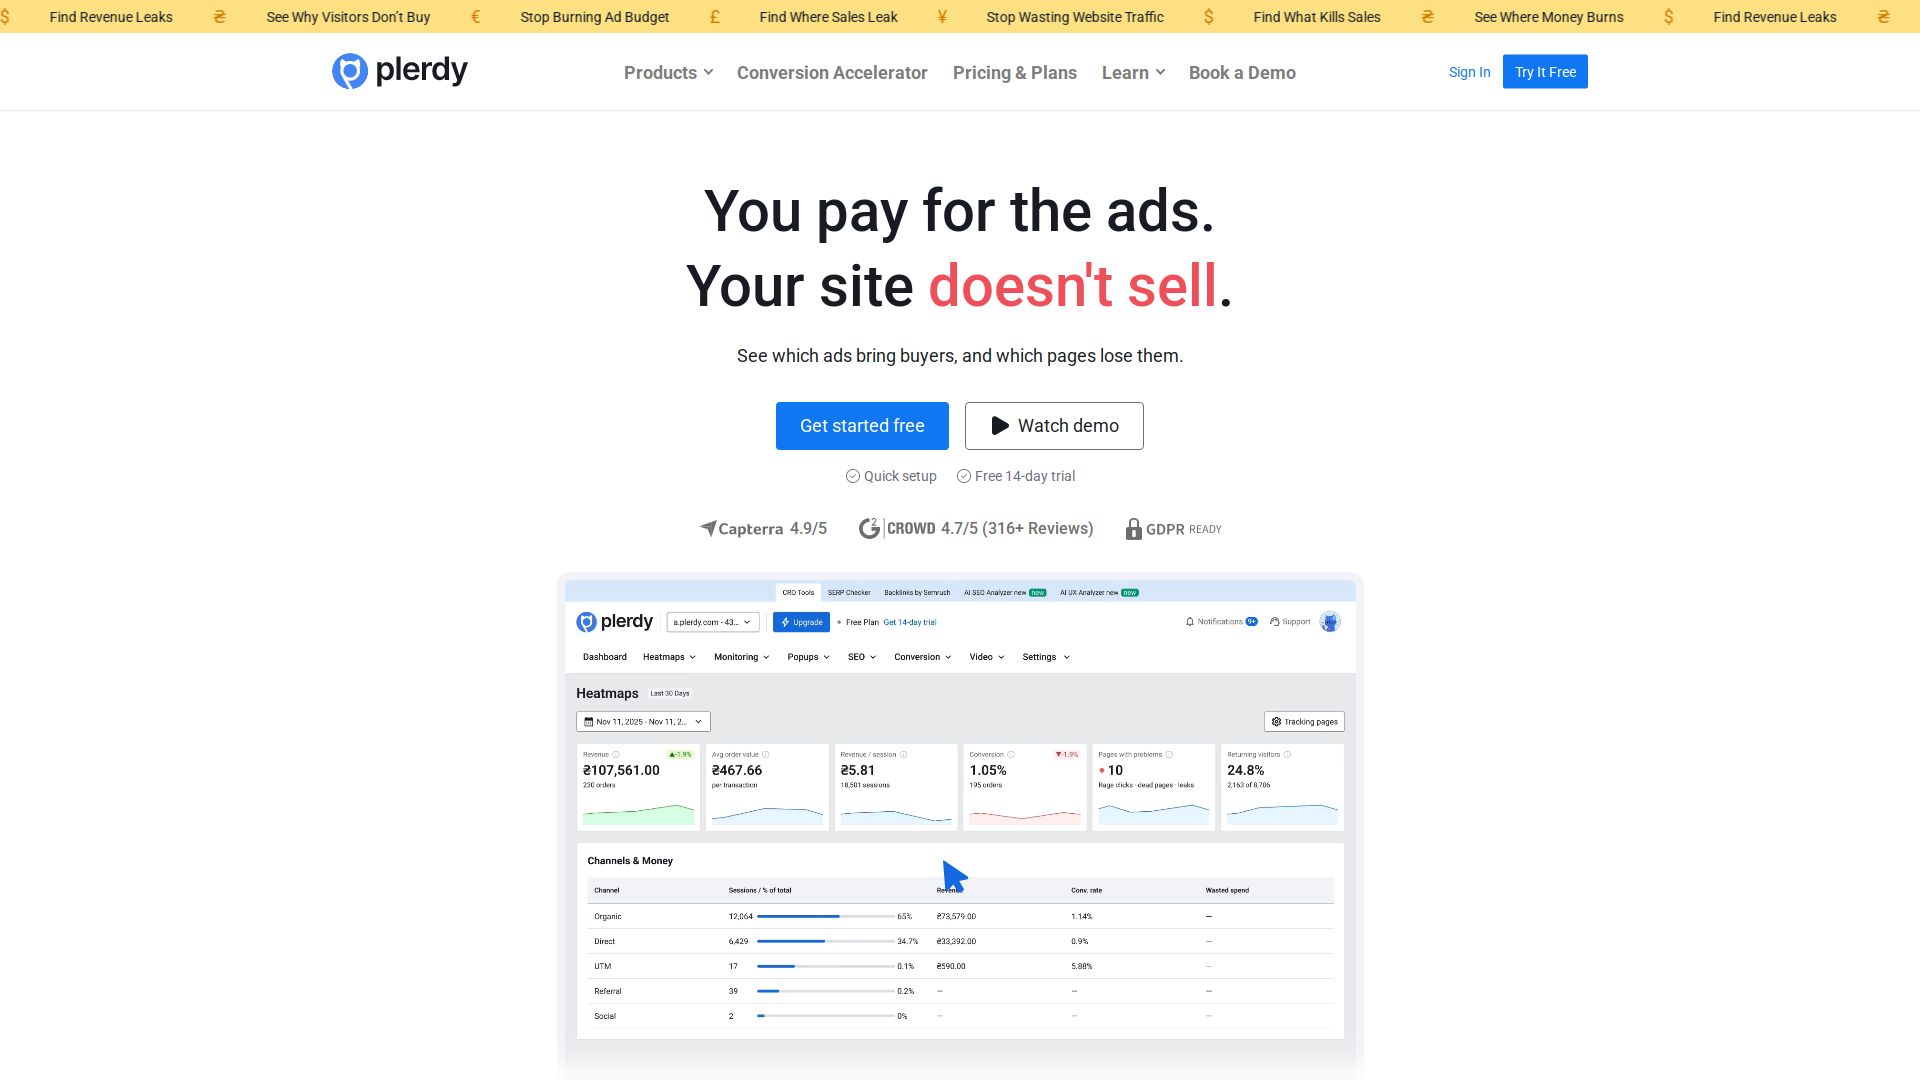This screenshot has height=1080, width=1920.
Task: Select the CRO Tools tab
Action: 798,593
